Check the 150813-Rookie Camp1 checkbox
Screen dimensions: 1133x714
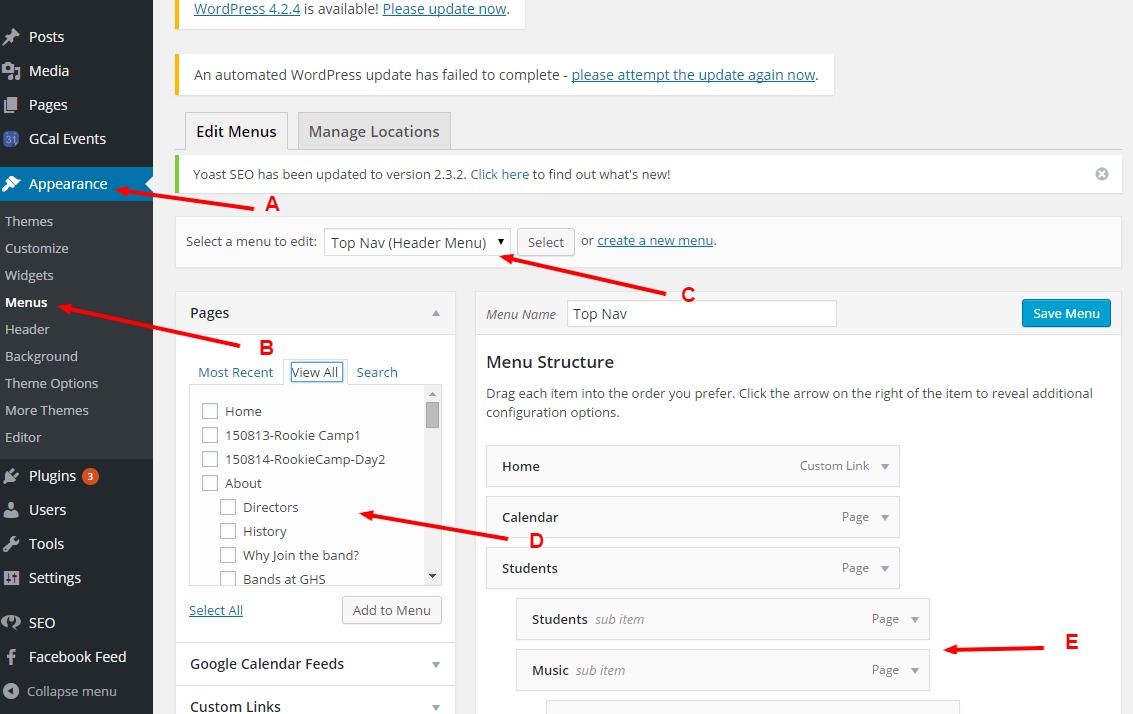click(210, 435)
